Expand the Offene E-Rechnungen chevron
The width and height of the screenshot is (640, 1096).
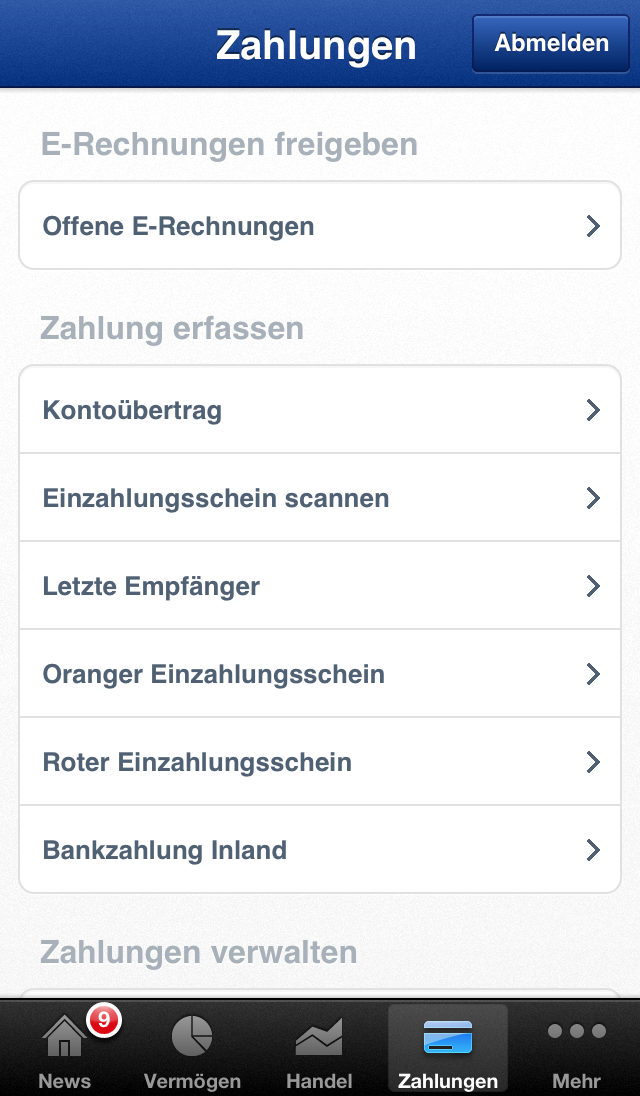(x=593, y=226)
